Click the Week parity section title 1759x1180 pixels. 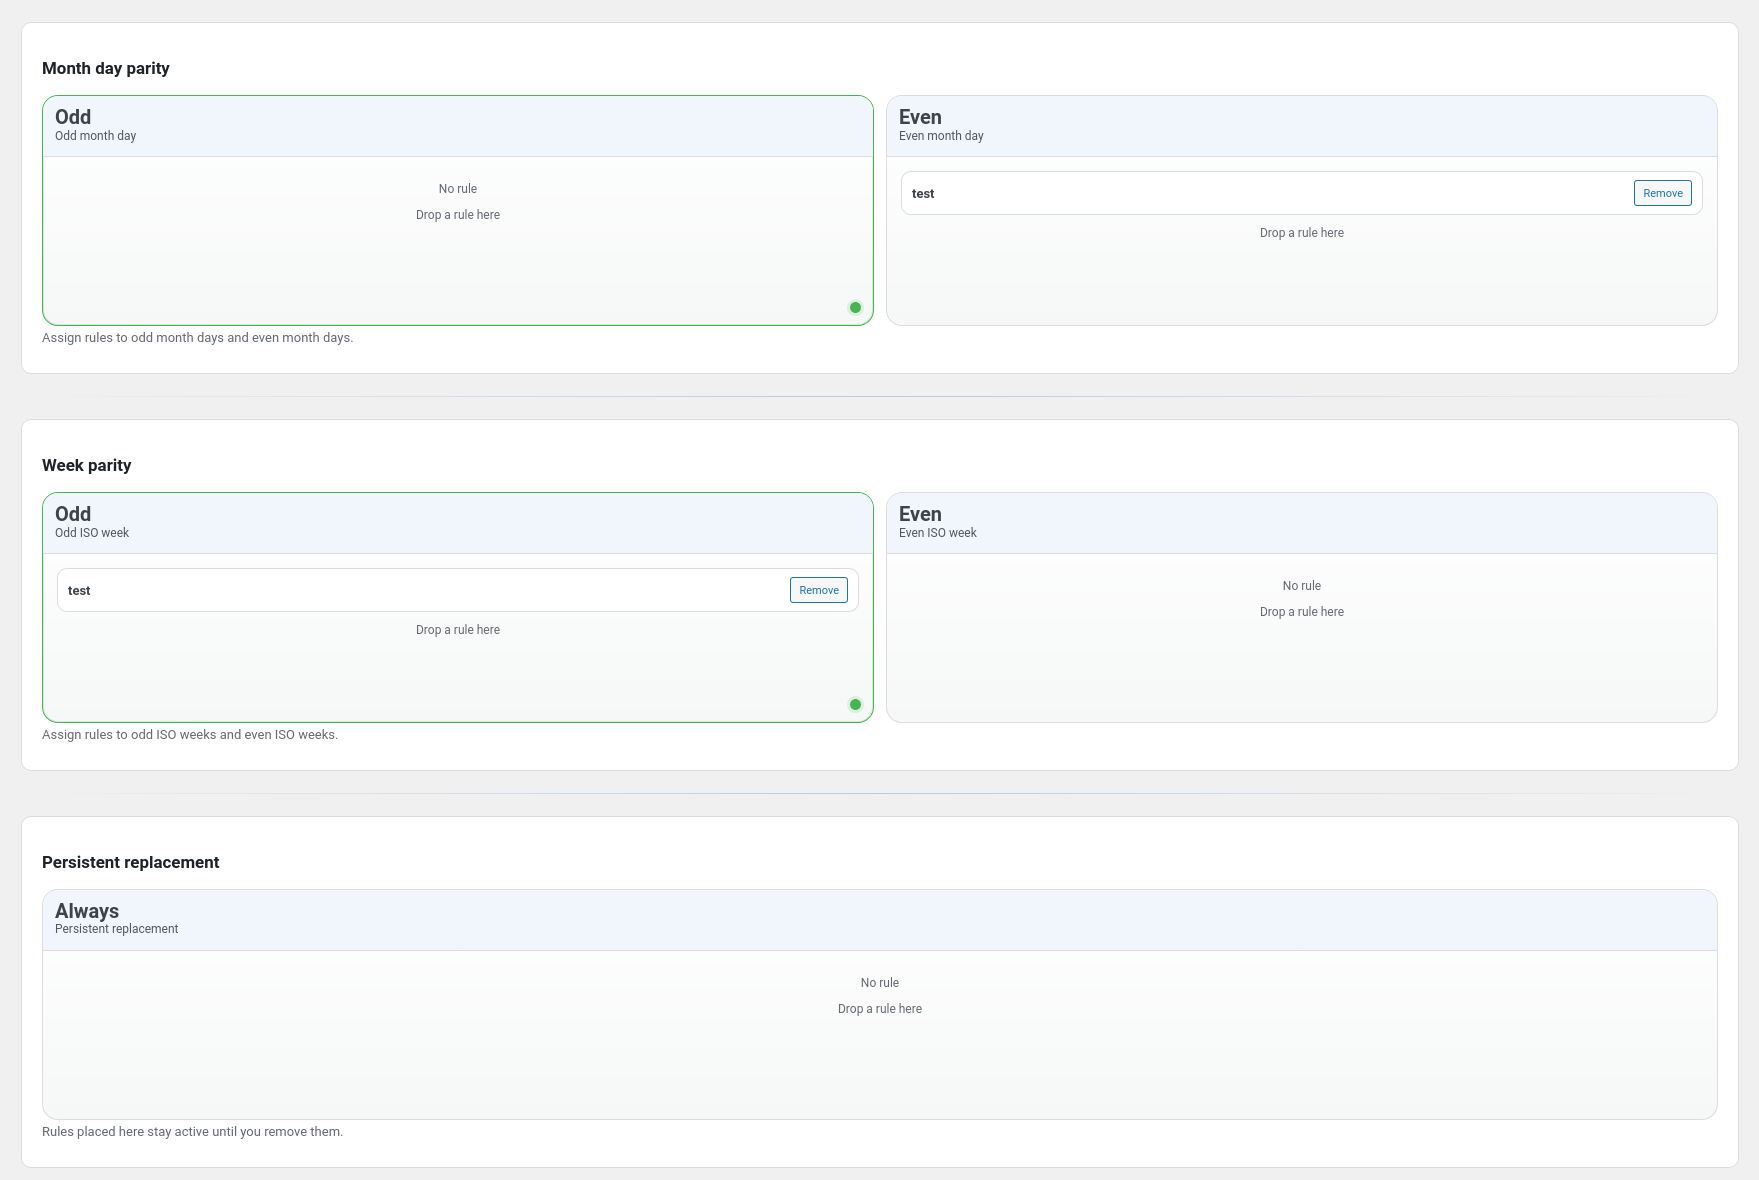[86, 465]
